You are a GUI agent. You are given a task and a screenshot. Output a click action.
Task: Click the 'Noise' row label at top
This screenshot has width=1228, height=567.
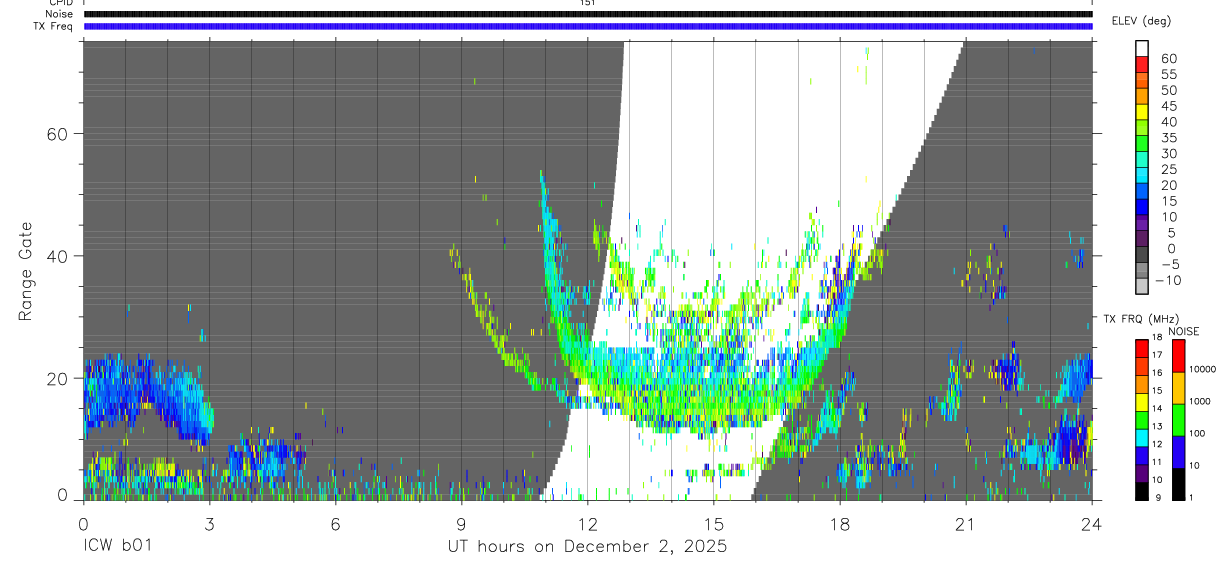coord(59,14)
